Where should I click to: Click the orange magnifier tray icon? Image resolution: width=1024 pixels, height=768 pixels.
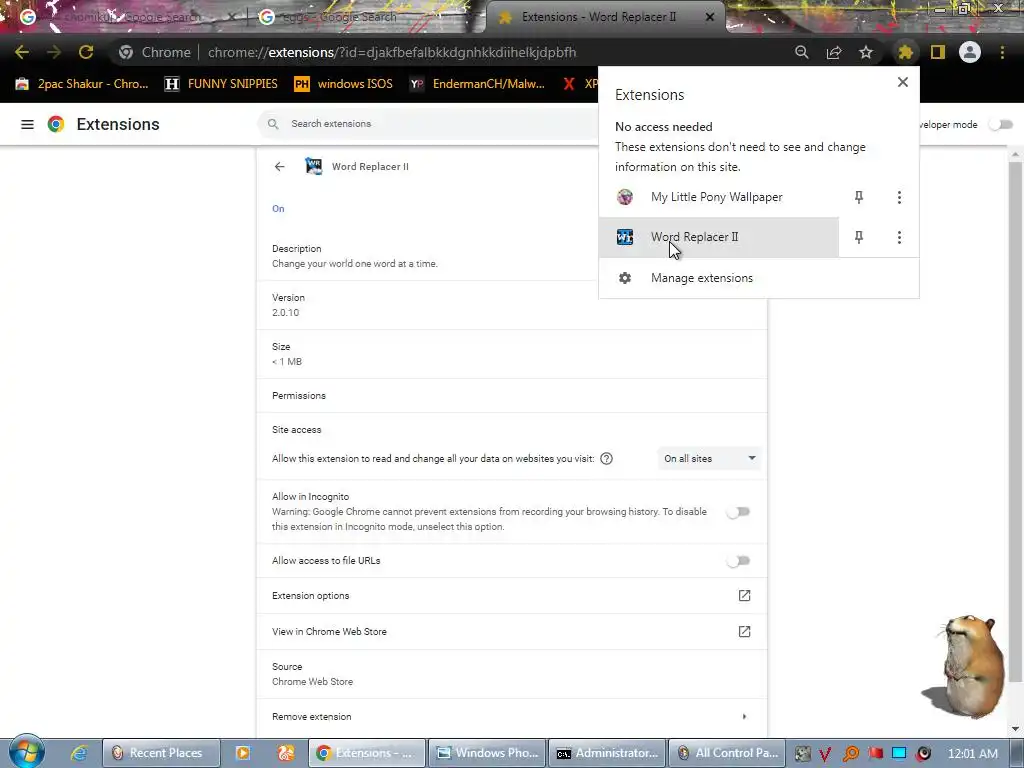(x=850, y=754)
